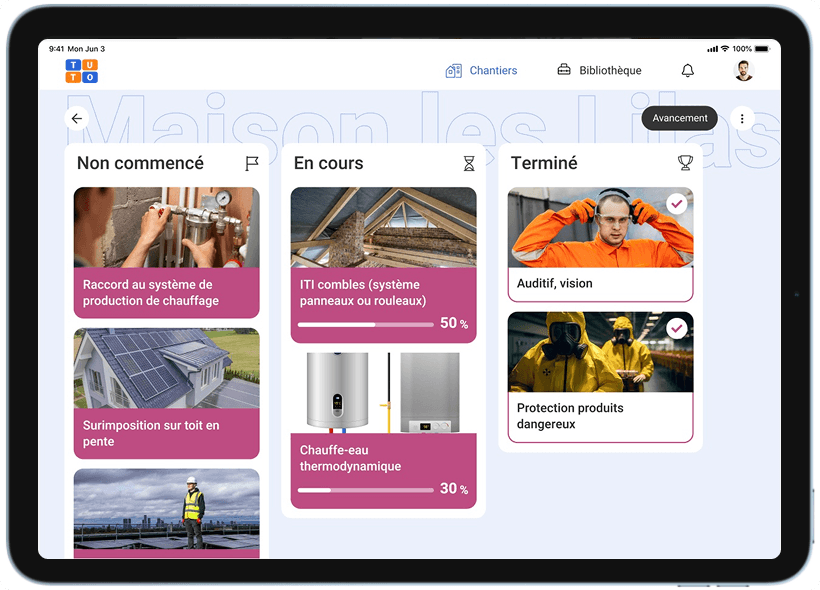
Task: Click the hourglass icon in En cours
Action: (469, 163)
